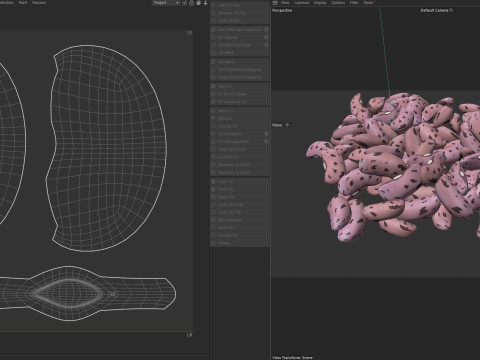The image size is (480, 360).
Task: Open the gear options for UV Unwrap
Action: coord(266,37)
